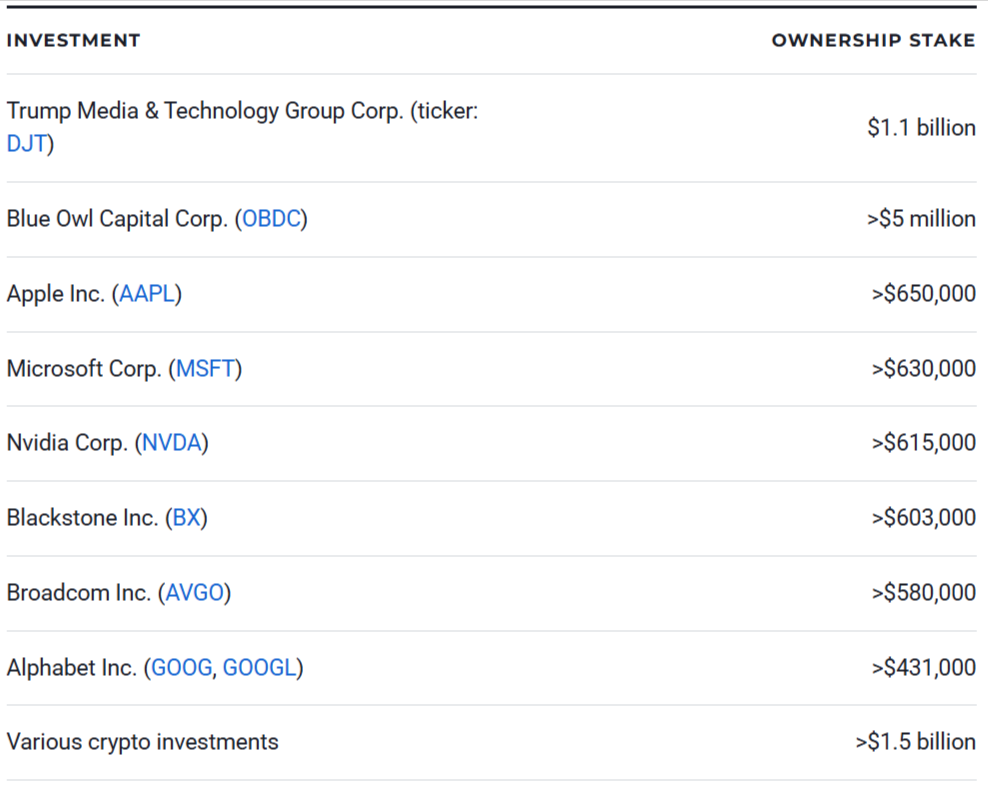Image resolution: width=988 pixels, height=797 pixels.
Task: Select the Various crypto investments row label
Action: tap(142, 742)
